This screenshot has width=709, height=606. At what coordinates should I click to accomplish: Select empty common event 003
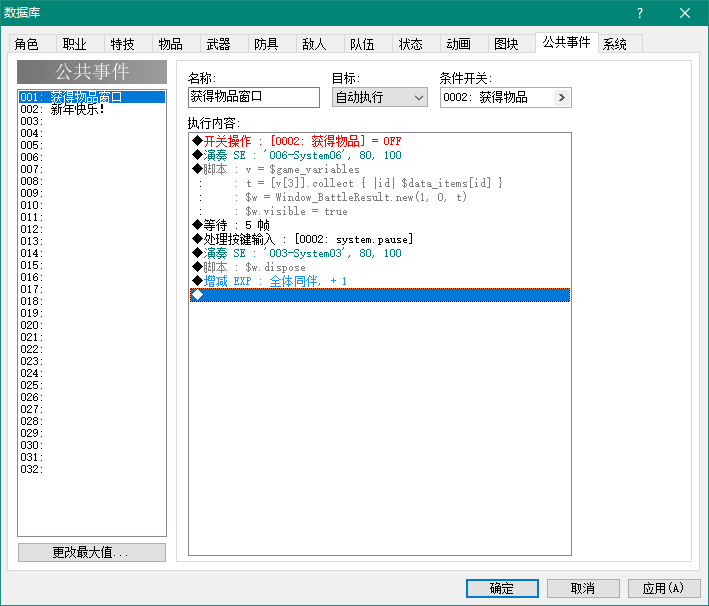[x=92, y=121]
